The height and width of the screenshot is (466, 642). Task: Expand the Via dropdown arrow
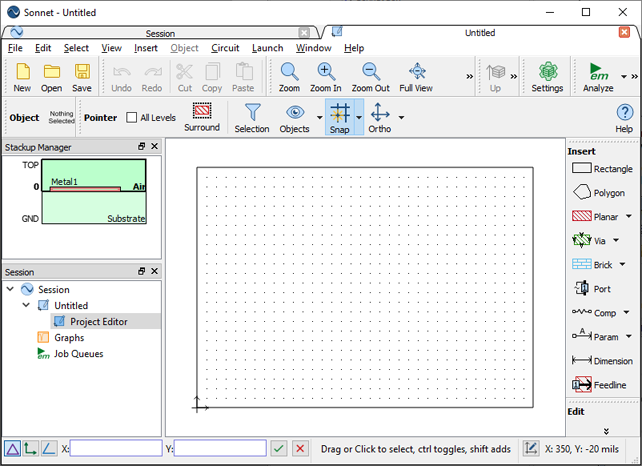click(616, 240)
